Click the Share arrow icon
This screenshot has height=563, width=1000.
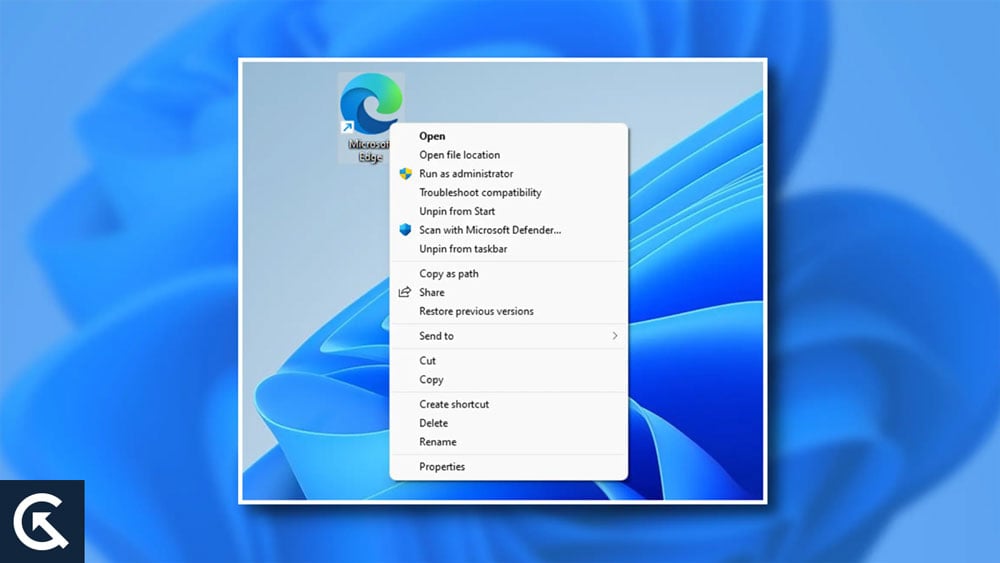point(405,293)
